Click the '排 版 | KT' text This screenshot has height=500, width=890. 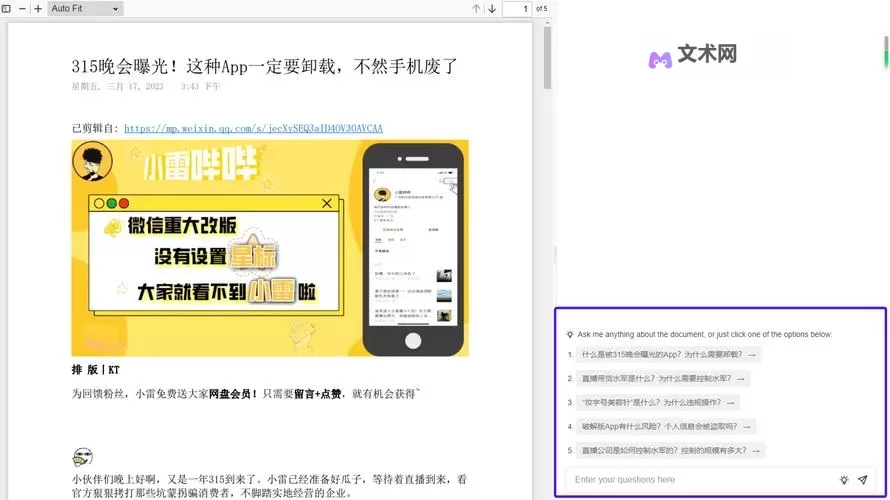(x=95, y=370)
